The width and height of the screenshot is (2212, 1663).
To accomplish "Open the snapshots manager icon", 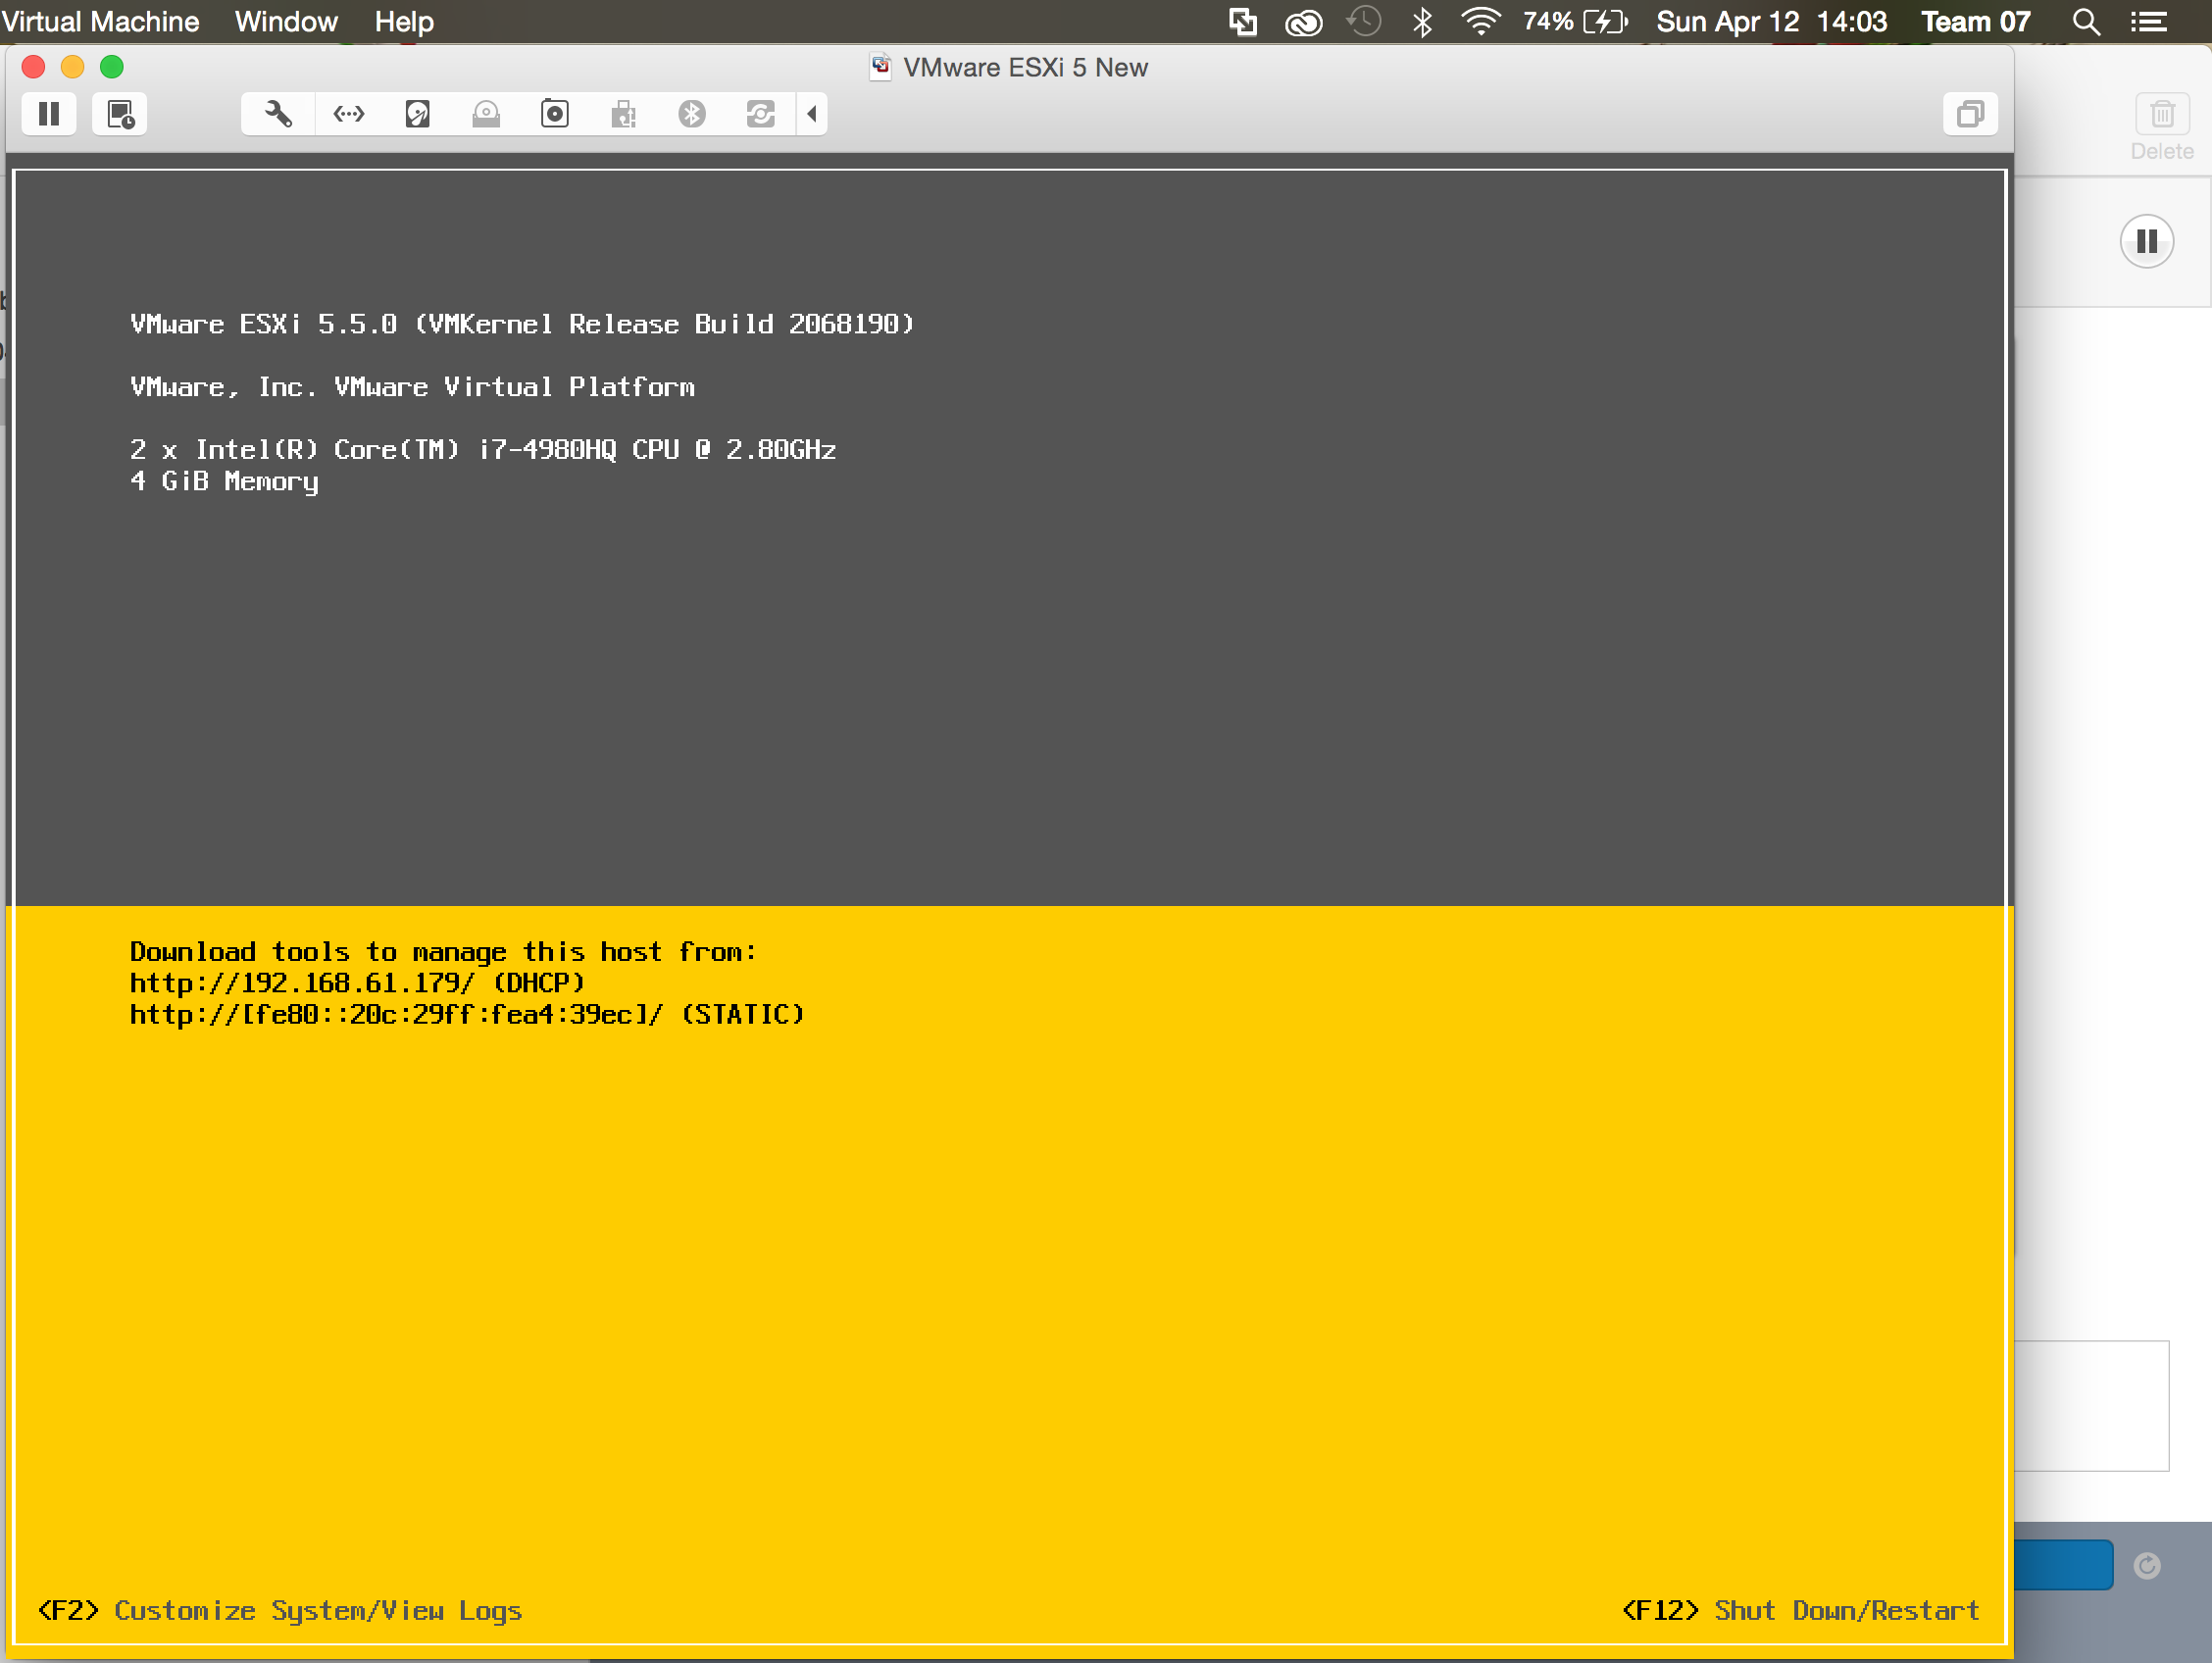I will click(x=120, y=114).
